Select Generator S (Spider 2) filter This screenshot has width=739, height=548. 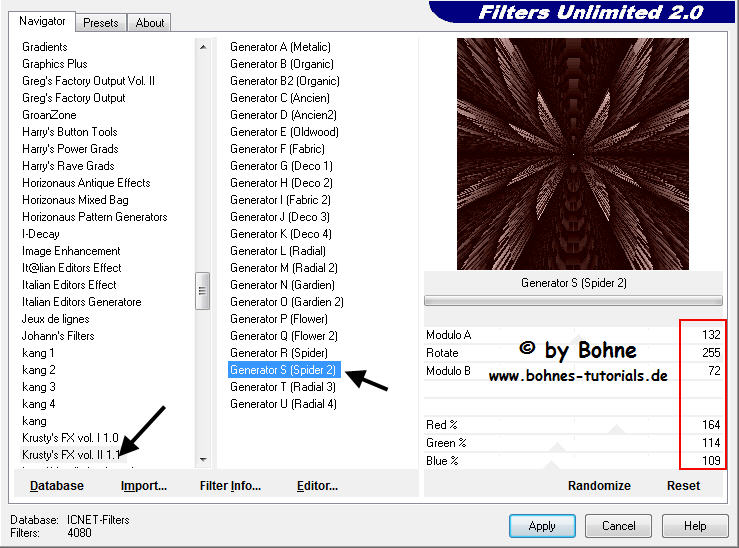(286, 370)
